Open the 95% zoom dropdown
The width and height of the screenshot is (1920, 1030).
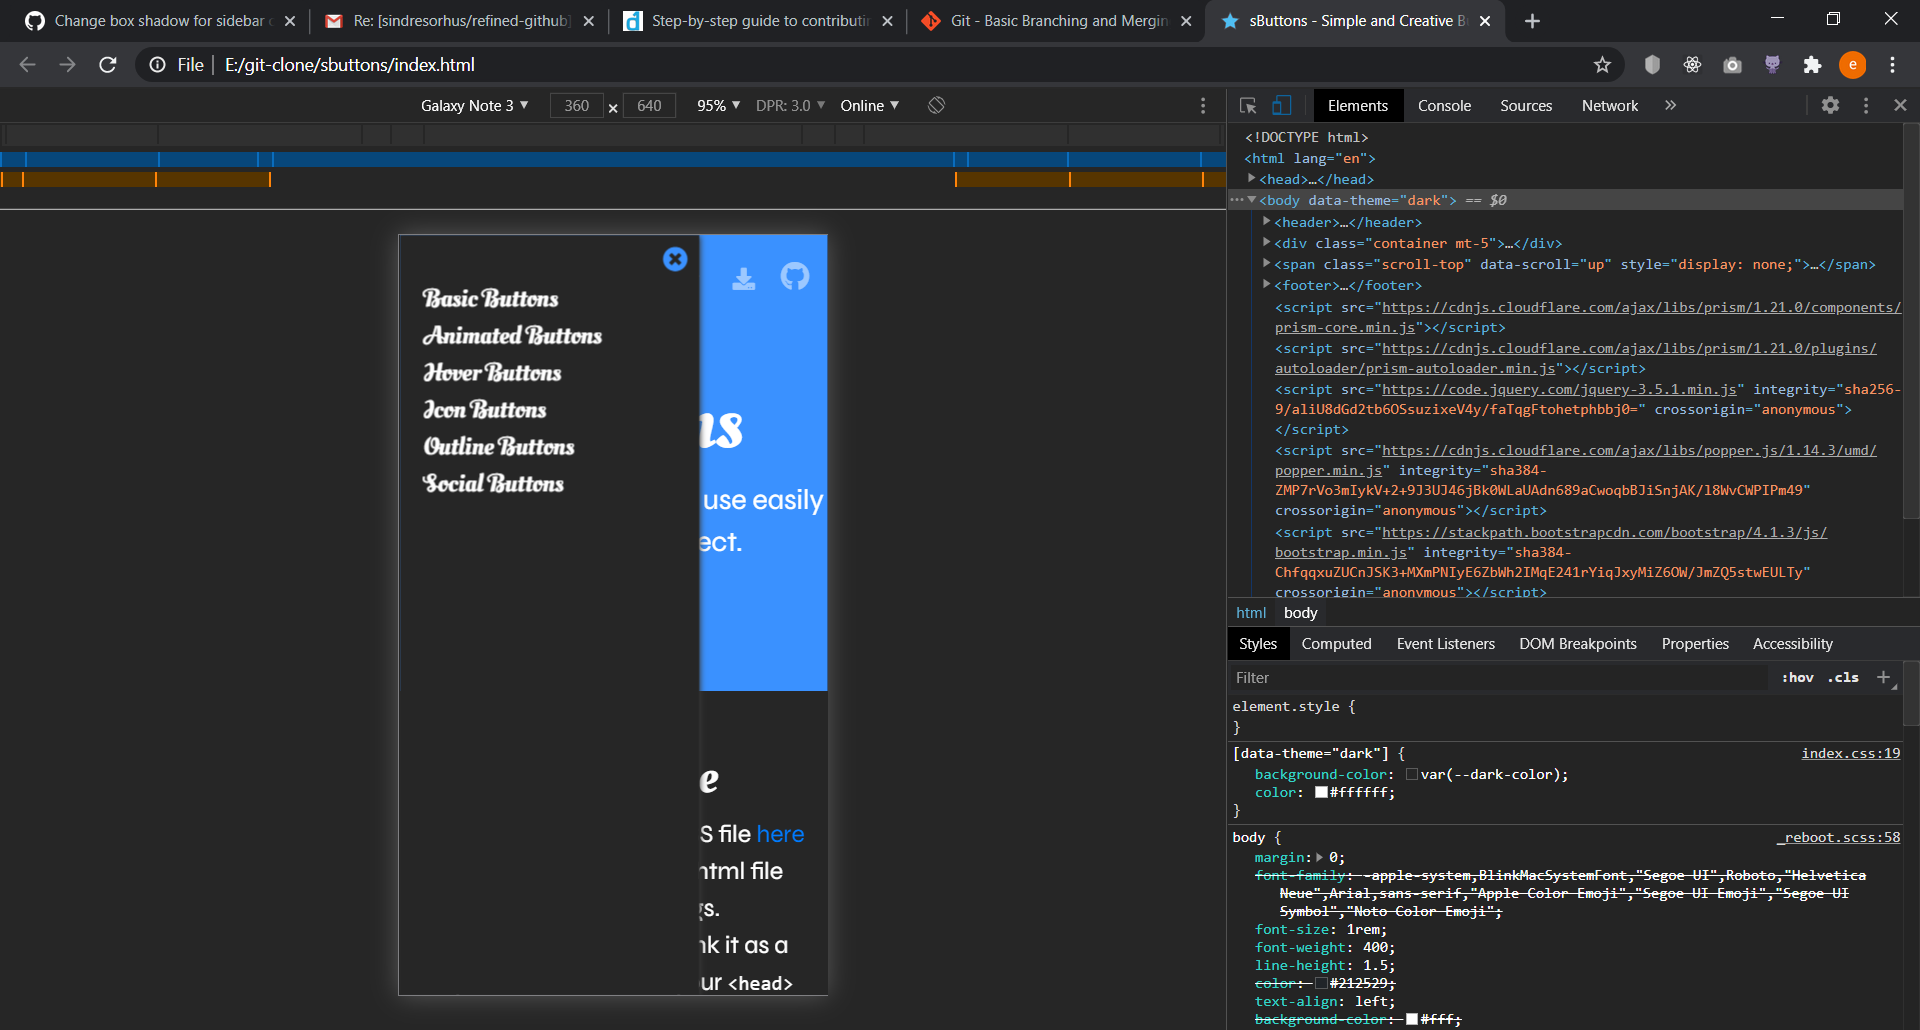[x=718, y=105]
